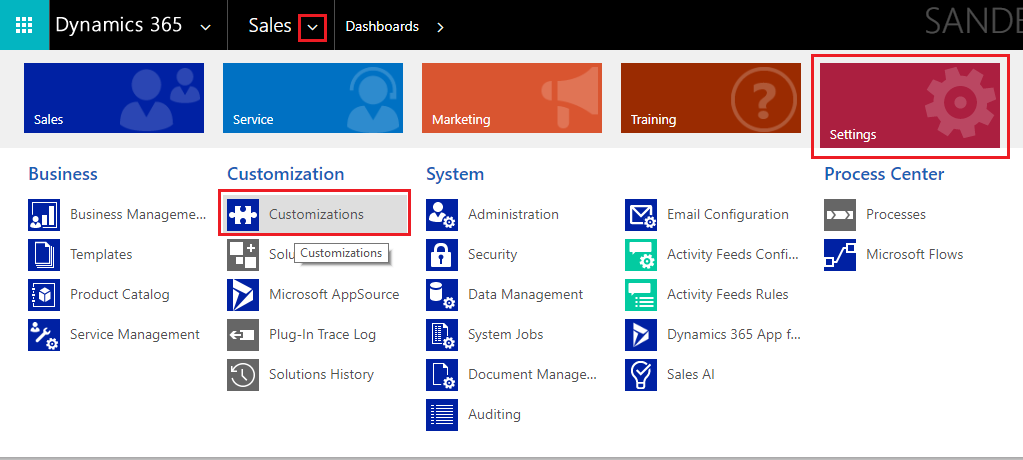Viewport: 1023px width, 460px height.
Task: Click the Microsoft AppSource icon
Action: tap(243, 294)
